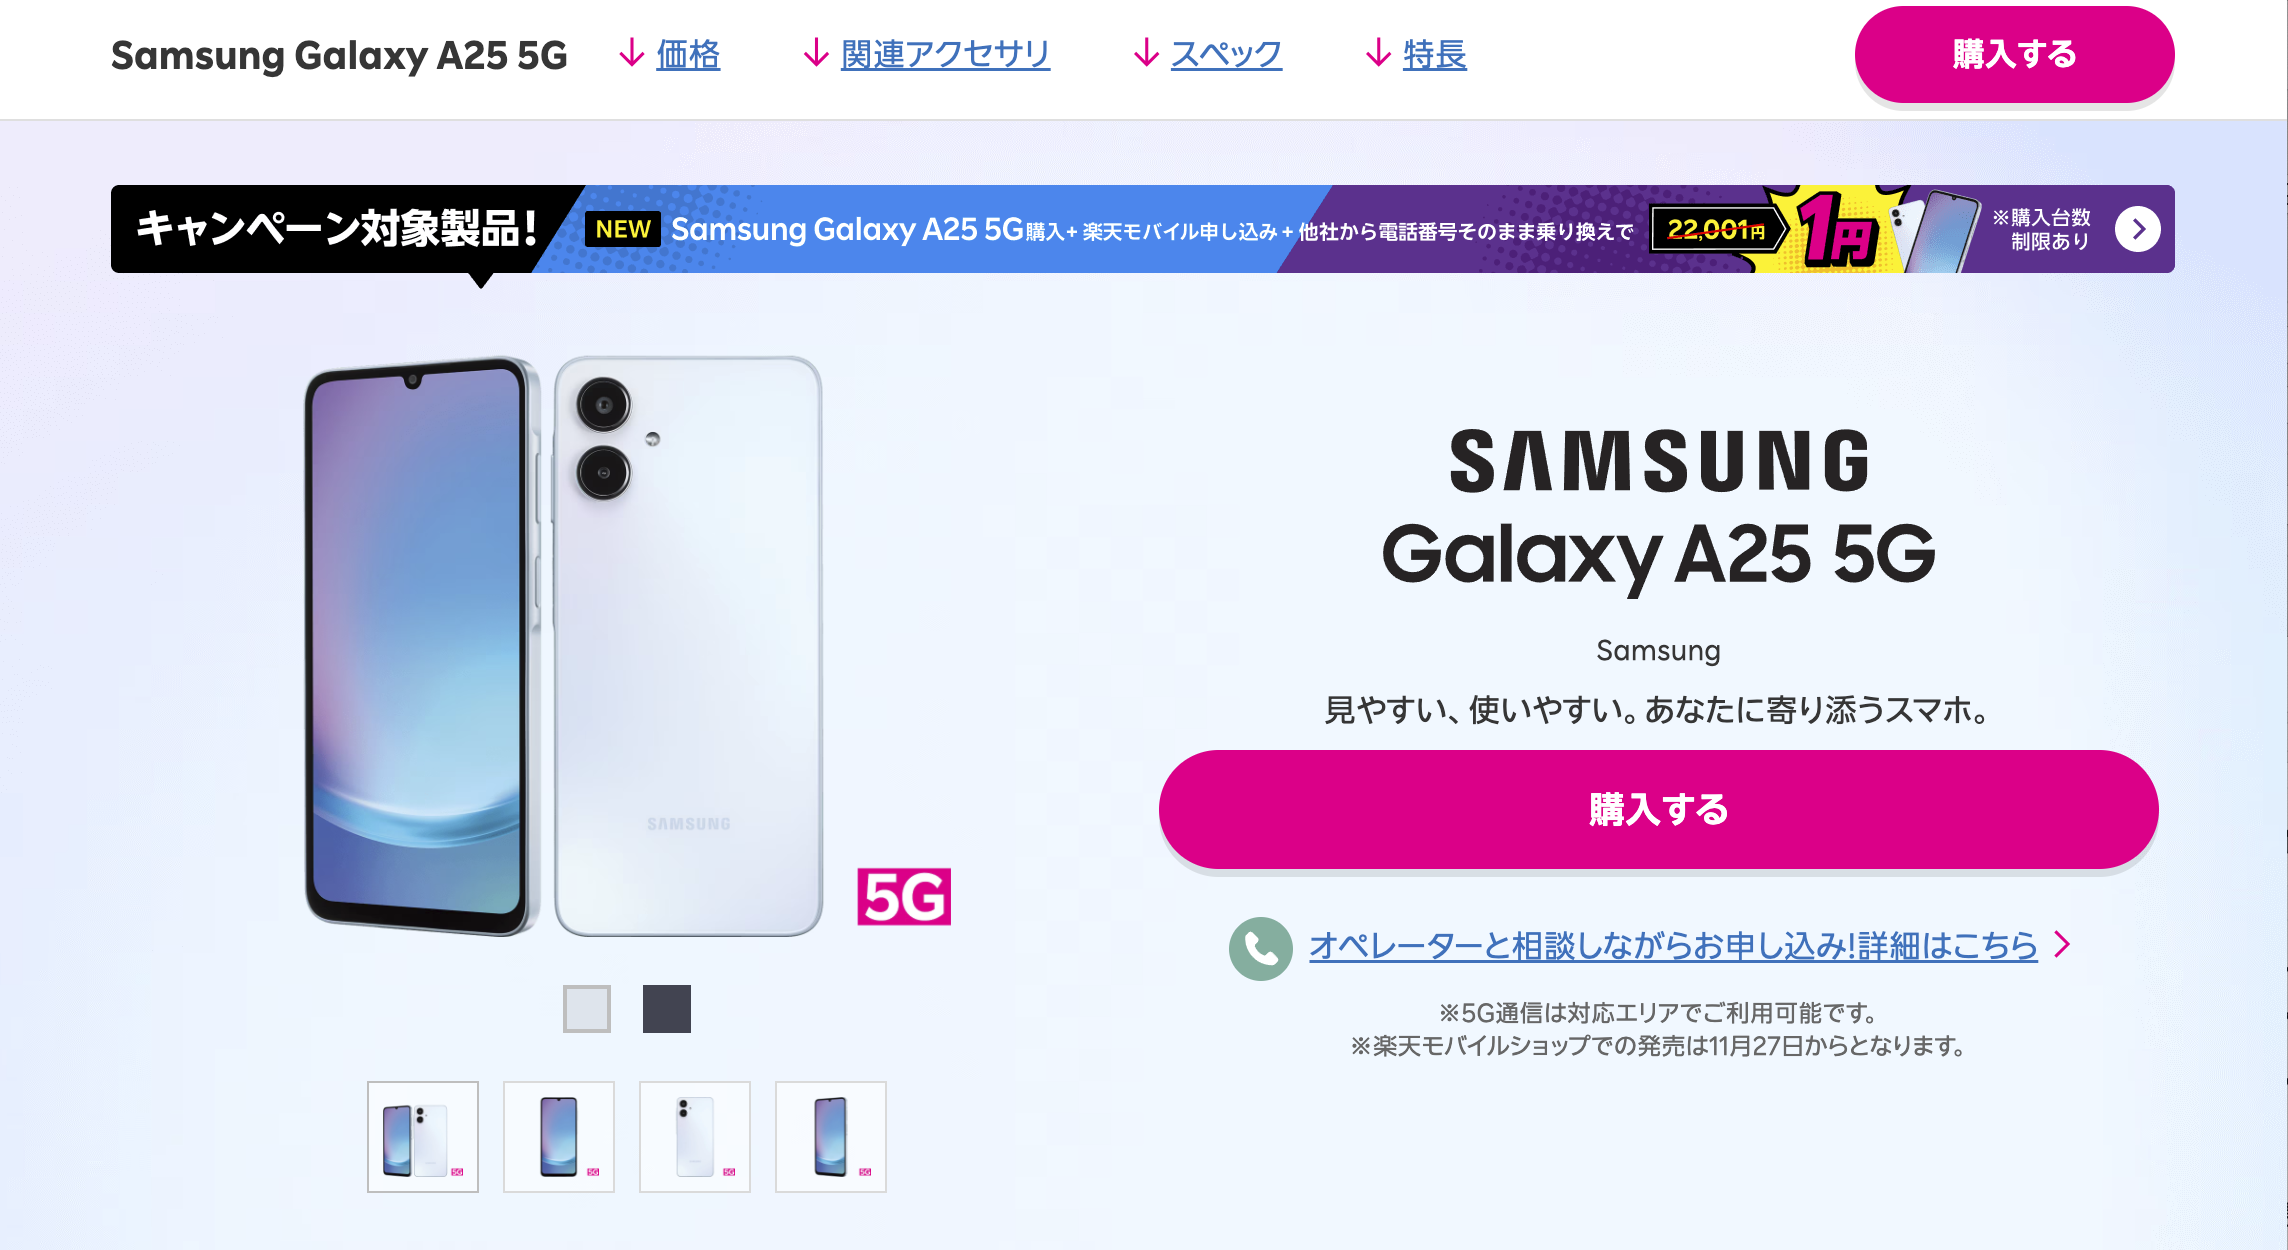This screenshot has height=1250, width=2288.
Task: Click the chevron after 詳細はこちら link
Action: click(x=2062, y=944)
